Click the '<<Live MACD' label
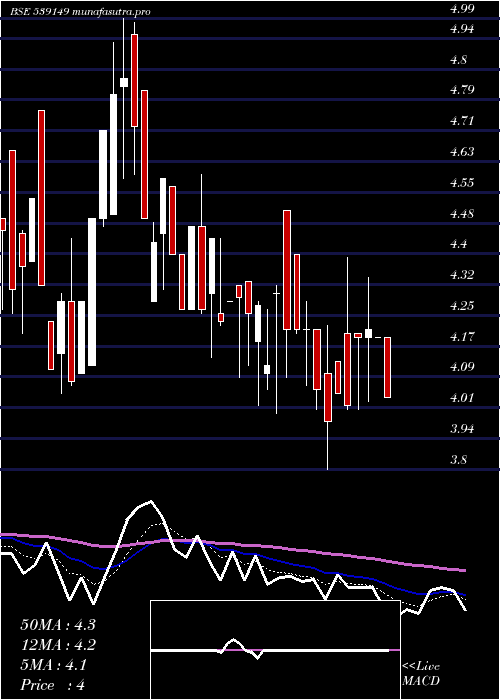Image resolution: width=500 pixels, height=700 pixels. [421, 674]
